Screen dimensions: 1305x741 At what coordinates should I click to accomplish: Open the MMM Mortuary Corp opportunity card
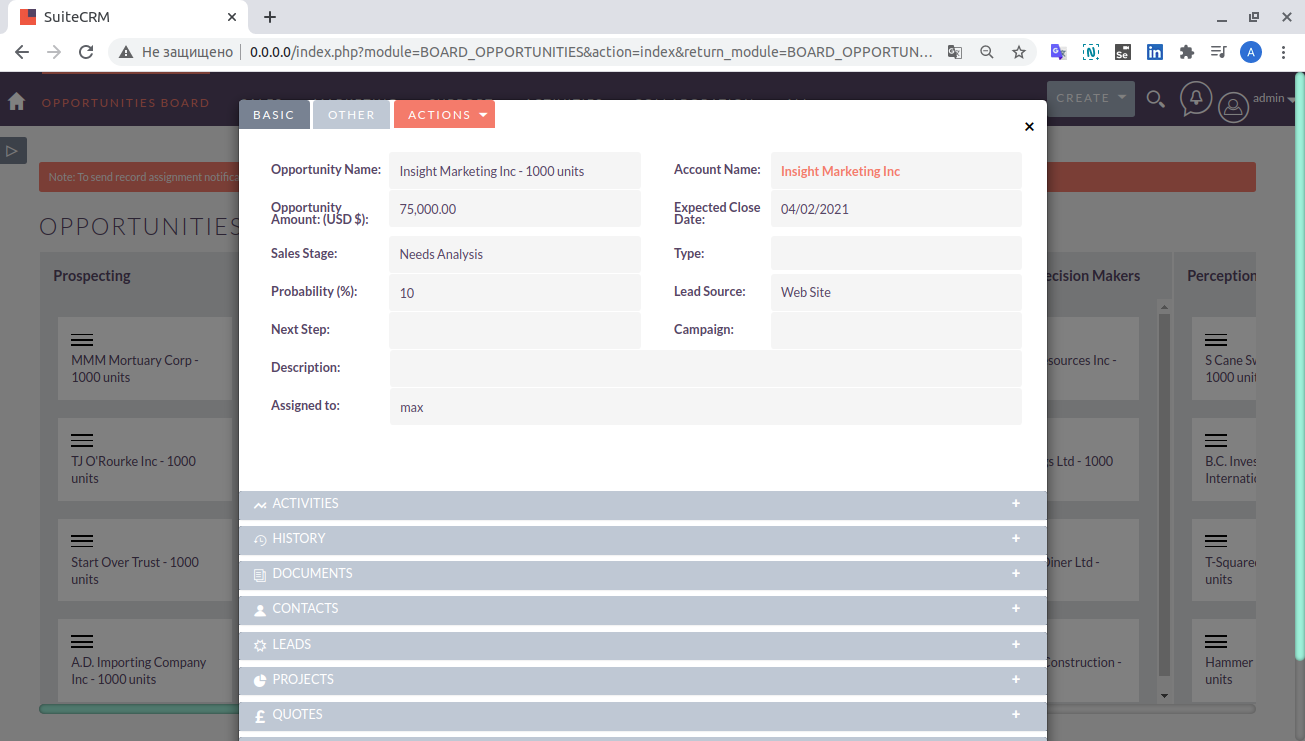tap(145, 359)
